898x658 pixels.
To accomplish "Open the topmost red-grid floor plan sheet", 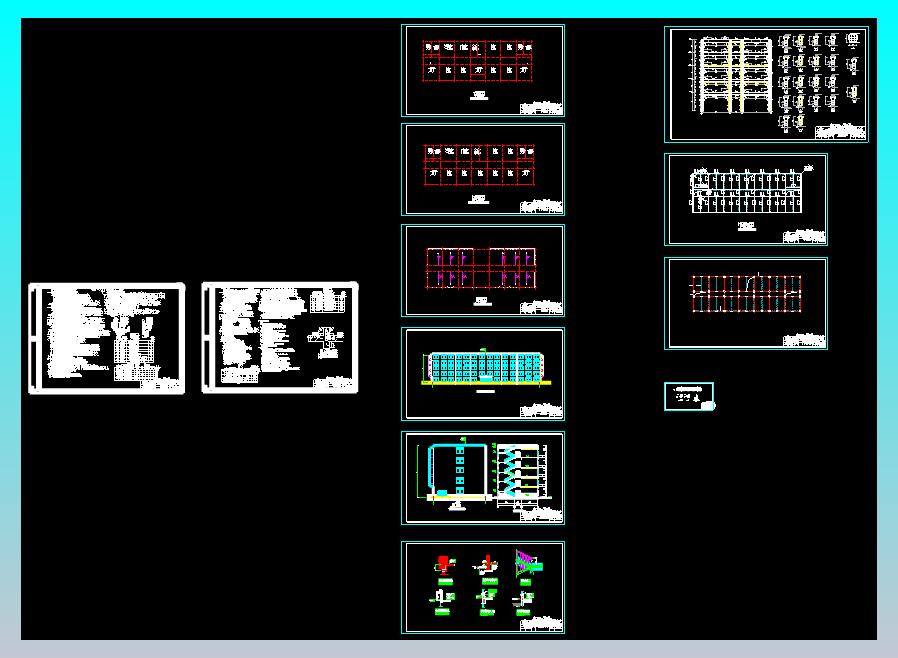I will pyautogui.click(x=483, y=70).
